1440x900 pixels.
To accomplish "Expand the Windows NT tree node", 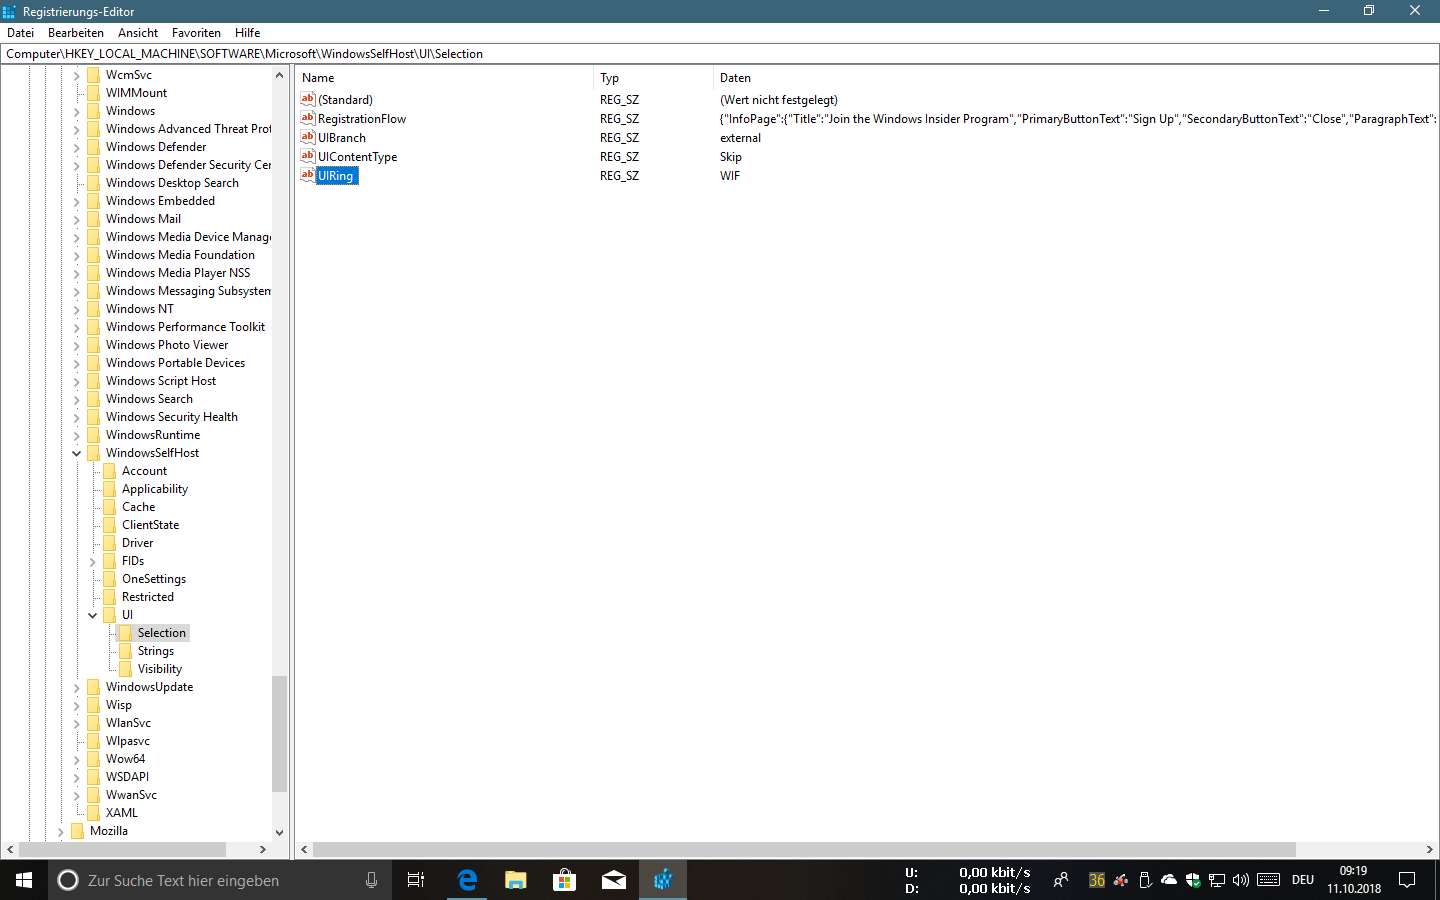I will click(x=76, y=309).
